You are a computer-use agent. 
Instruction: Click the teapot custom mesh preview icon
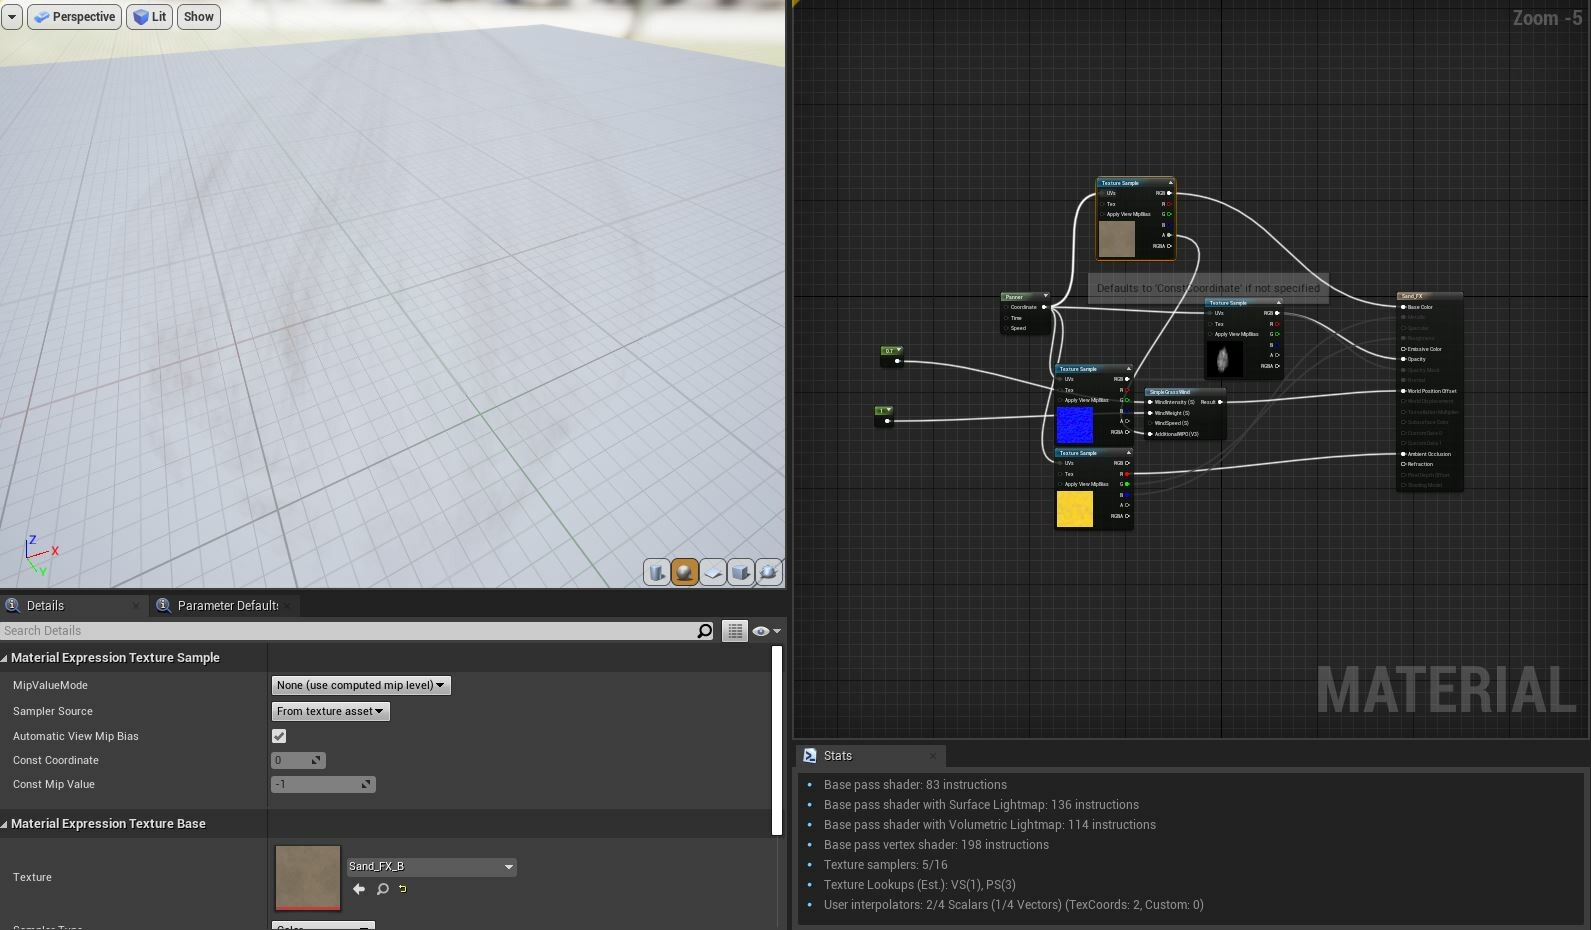click(x=769, y=572)
